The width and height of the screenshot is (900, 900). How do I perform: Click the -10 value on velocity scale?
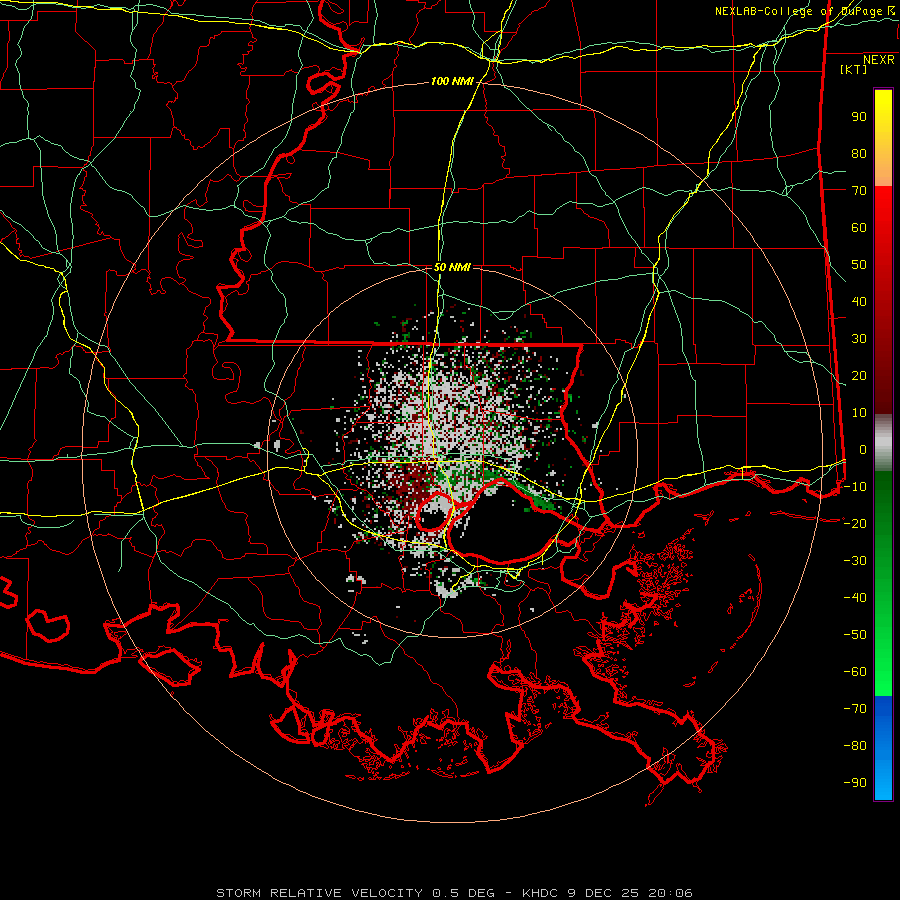(x=855, y=487)
